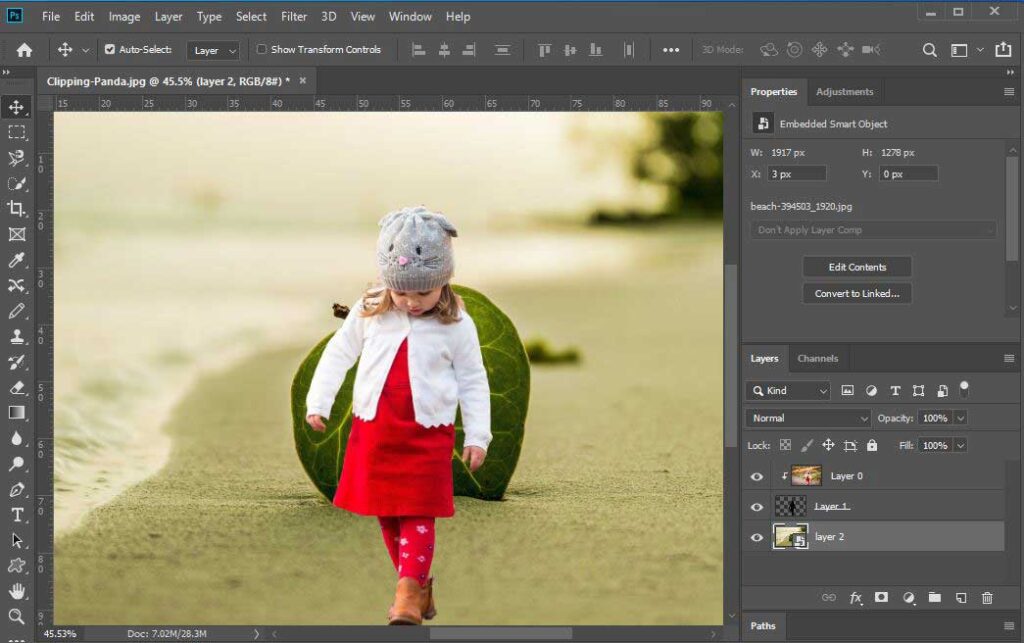Click the Add layer mask icon

[x=881, y=597]
